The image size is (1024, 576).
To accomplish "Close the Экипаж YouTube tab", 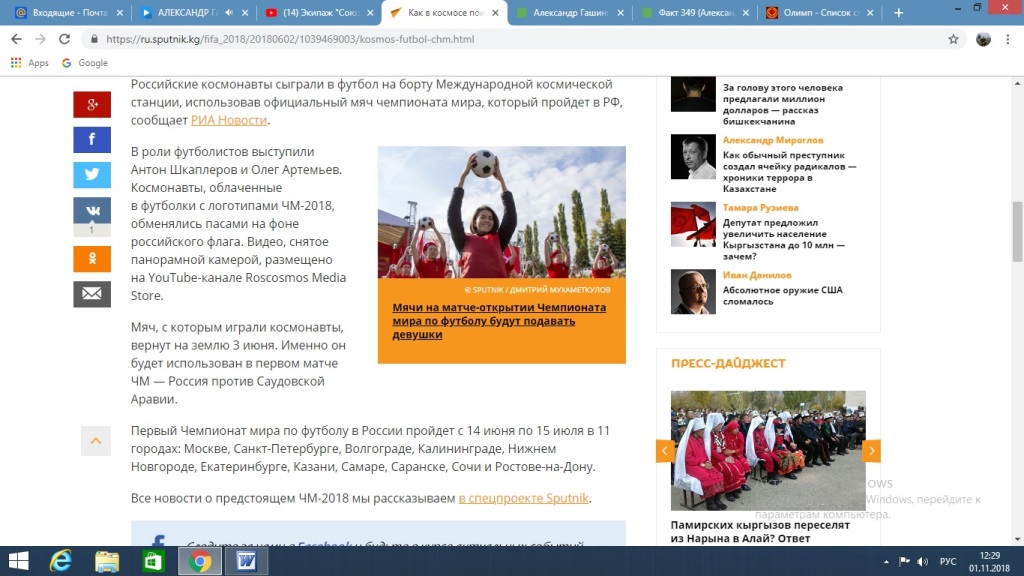I will (370, 12).
